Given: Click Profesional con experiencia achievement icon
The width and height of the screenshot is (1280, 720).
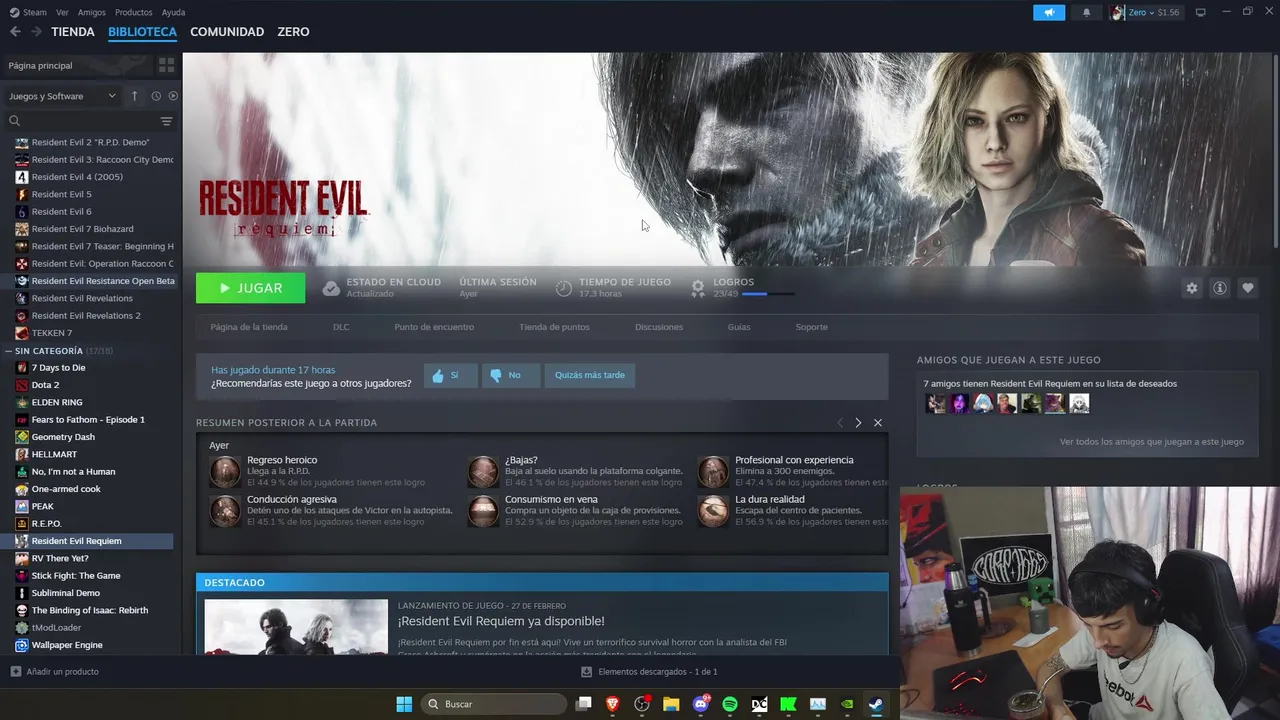Looking at the screenshot, I should [x=713, y=471].
